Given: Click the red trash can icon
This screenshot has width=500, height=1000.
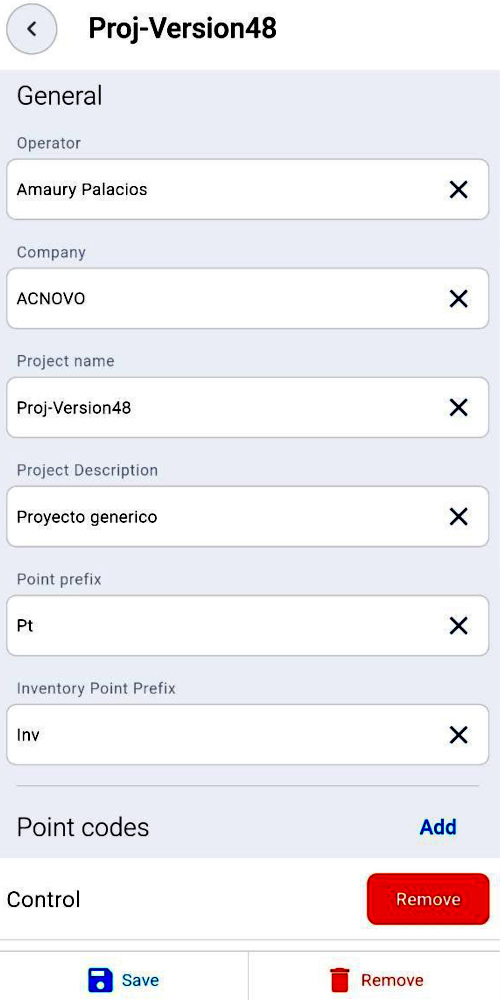Looking at the screenshot, I should [x=340, y=980].
